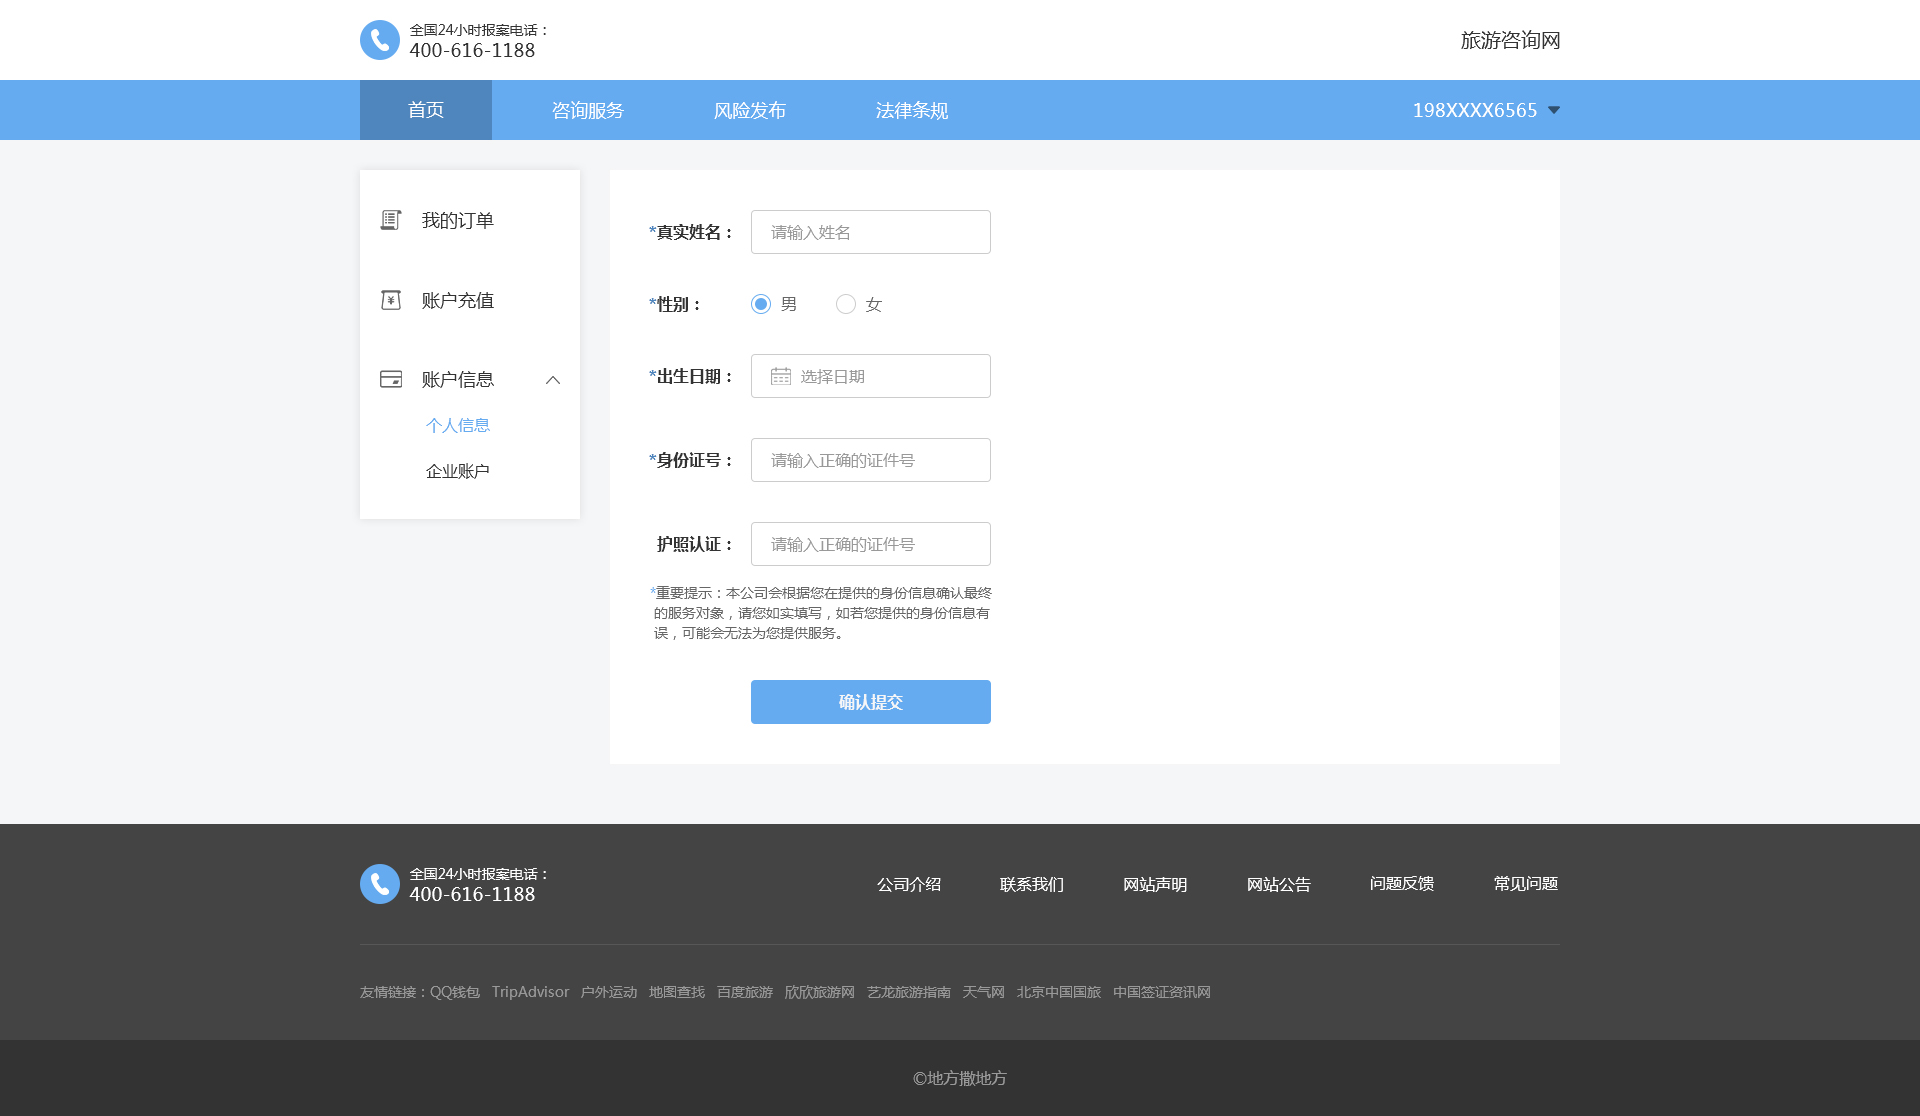The image size is (1920, 1116).
Task: Click the 我的订单 order list icon
Action: (391, 220)
